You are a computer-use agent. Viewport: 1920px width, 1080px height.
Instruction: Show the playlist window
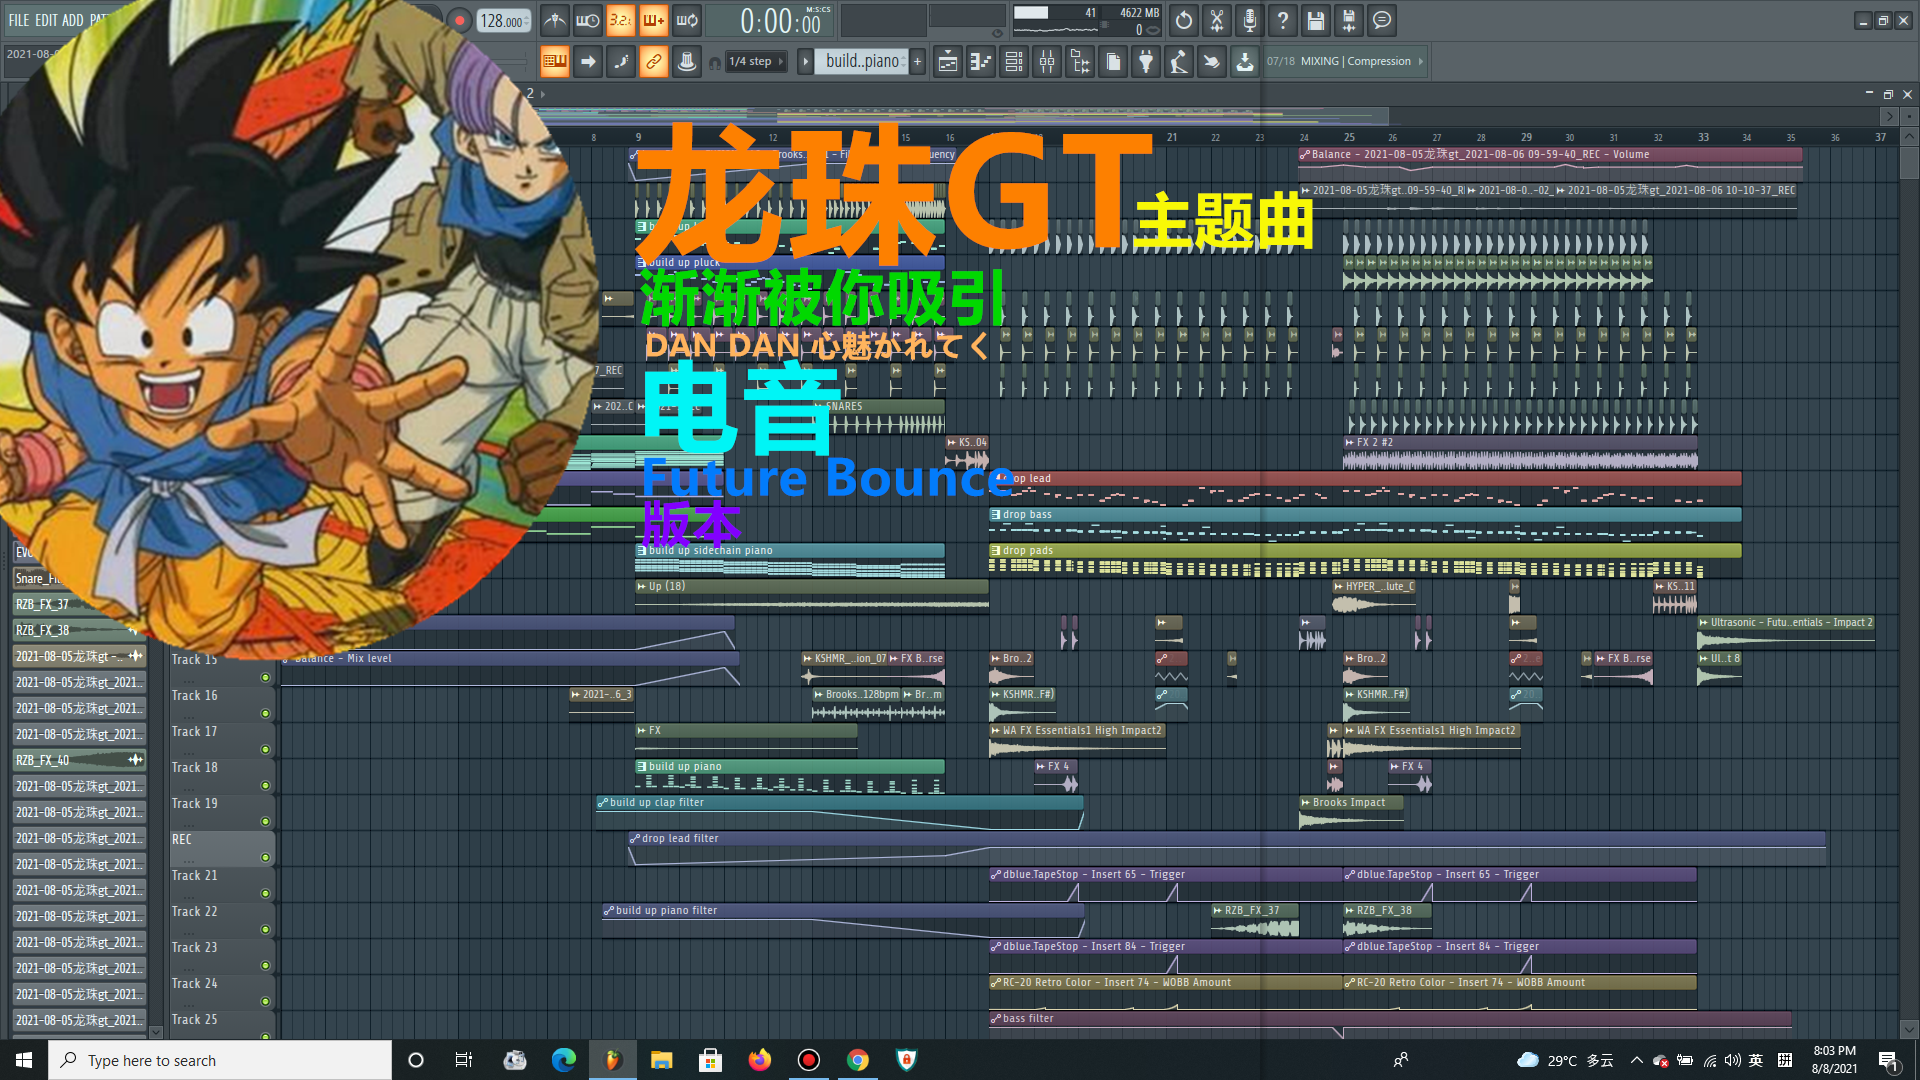click(x=948, y=62)
